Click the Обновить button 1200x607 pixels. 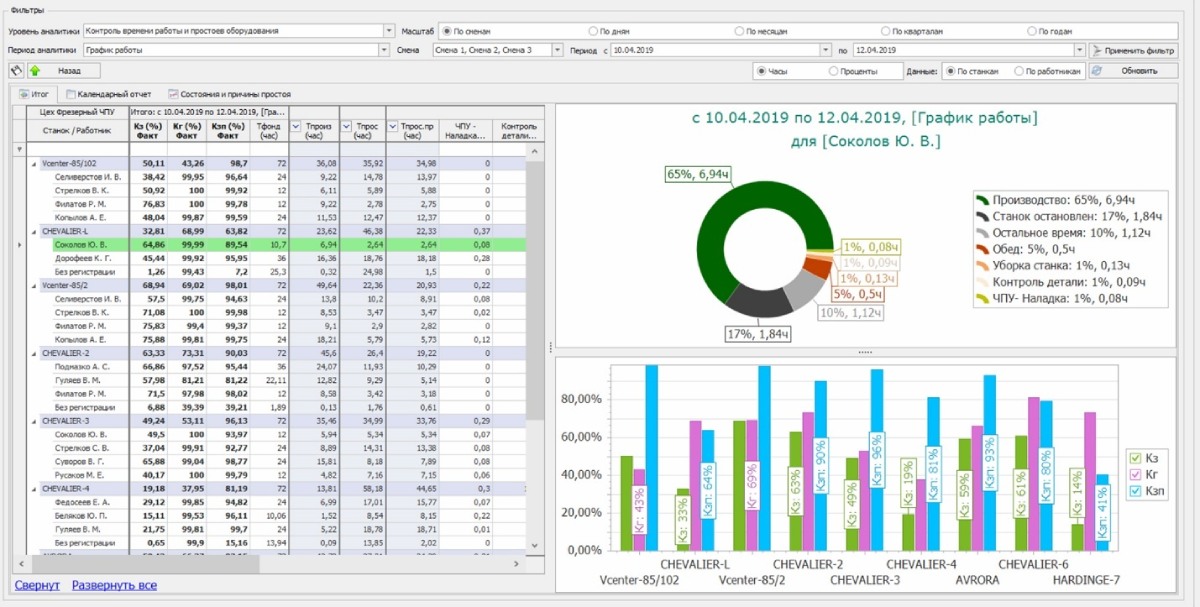coord(1134,71)
